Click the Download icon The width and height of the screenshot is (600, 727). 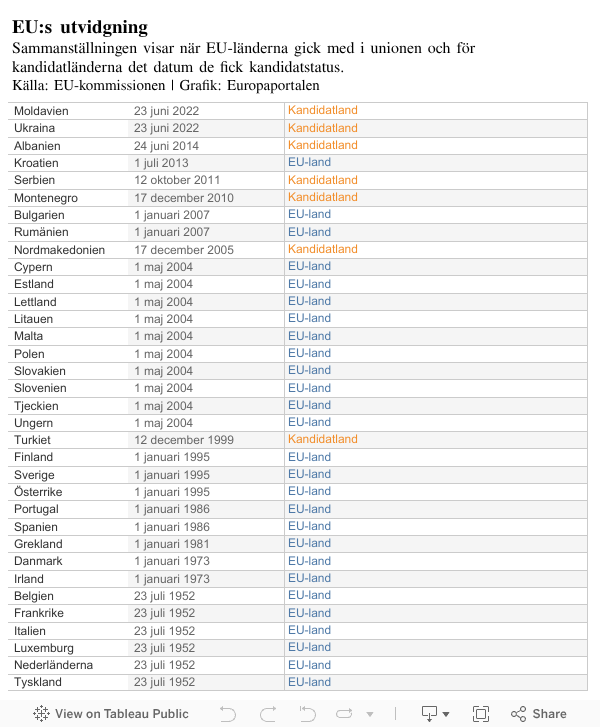[x=429, y=714]
